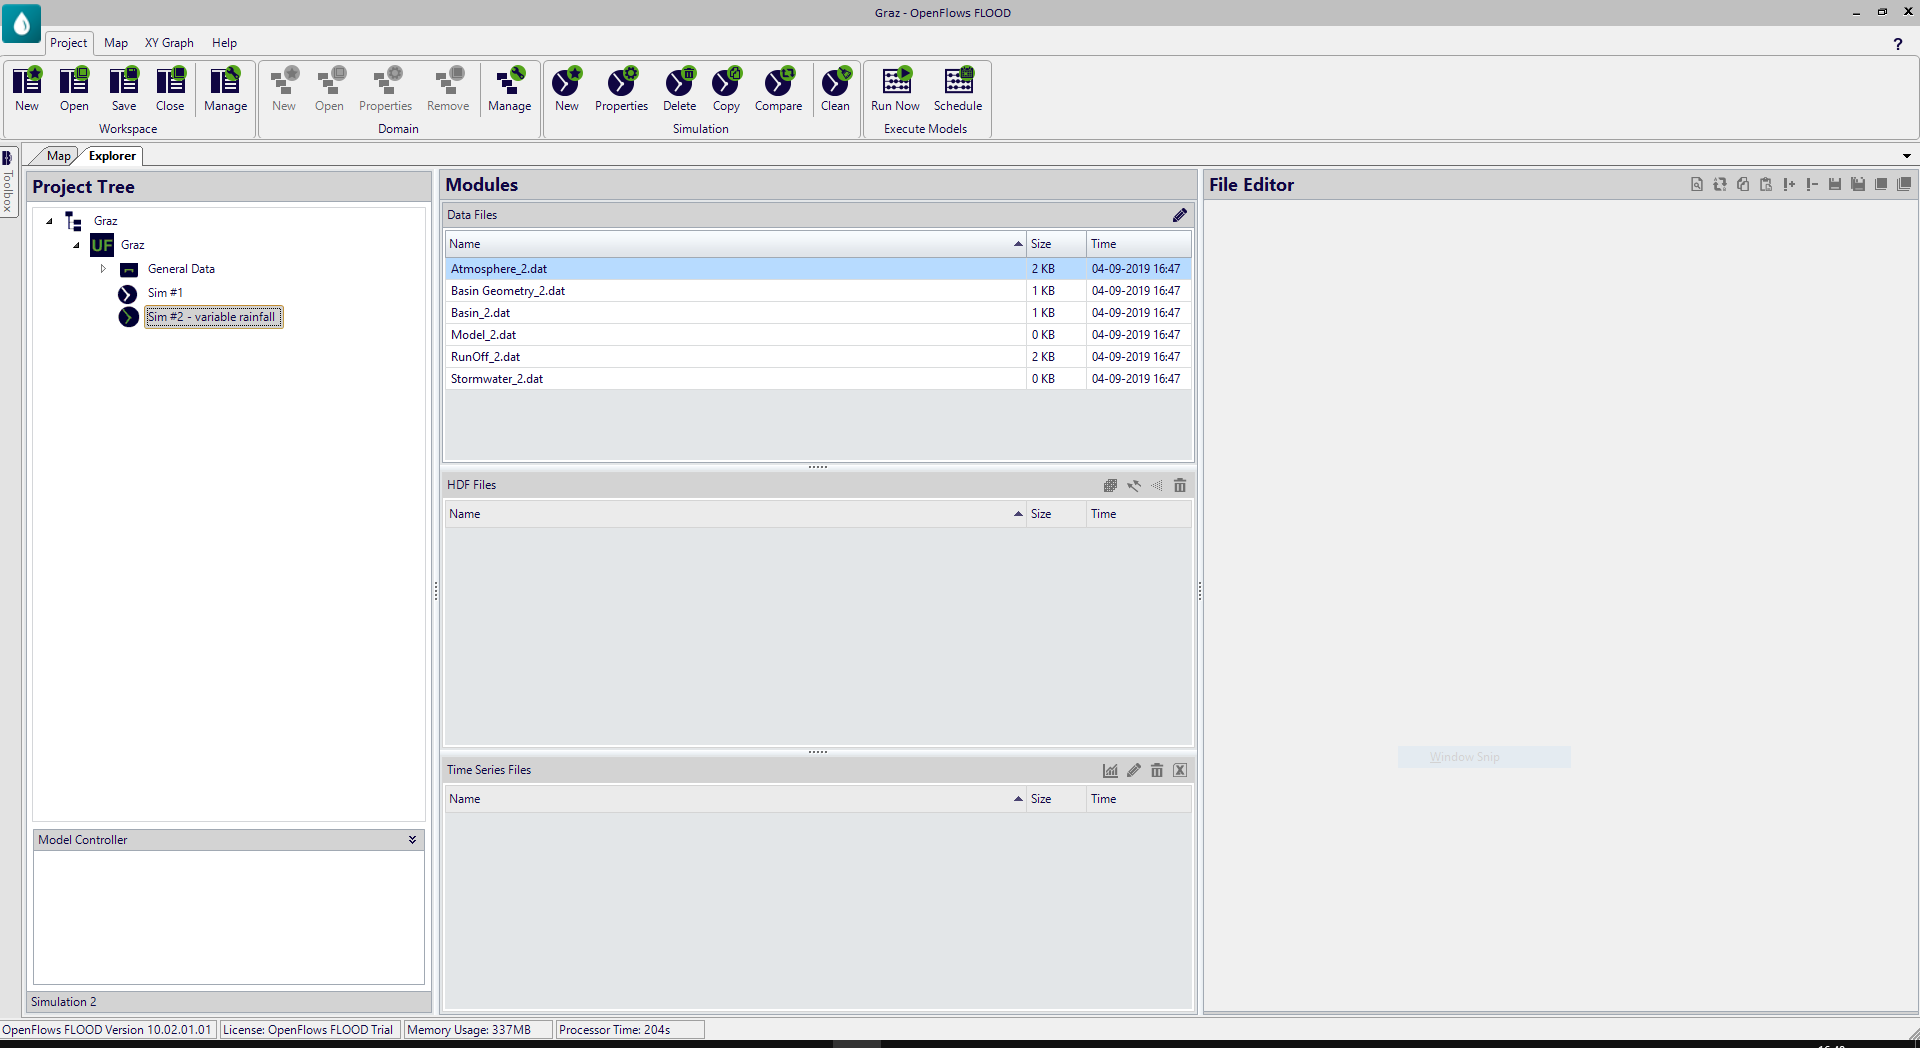Create a new simulation
This screenshot has height=1048, width=1920.
tap(567, 89)
